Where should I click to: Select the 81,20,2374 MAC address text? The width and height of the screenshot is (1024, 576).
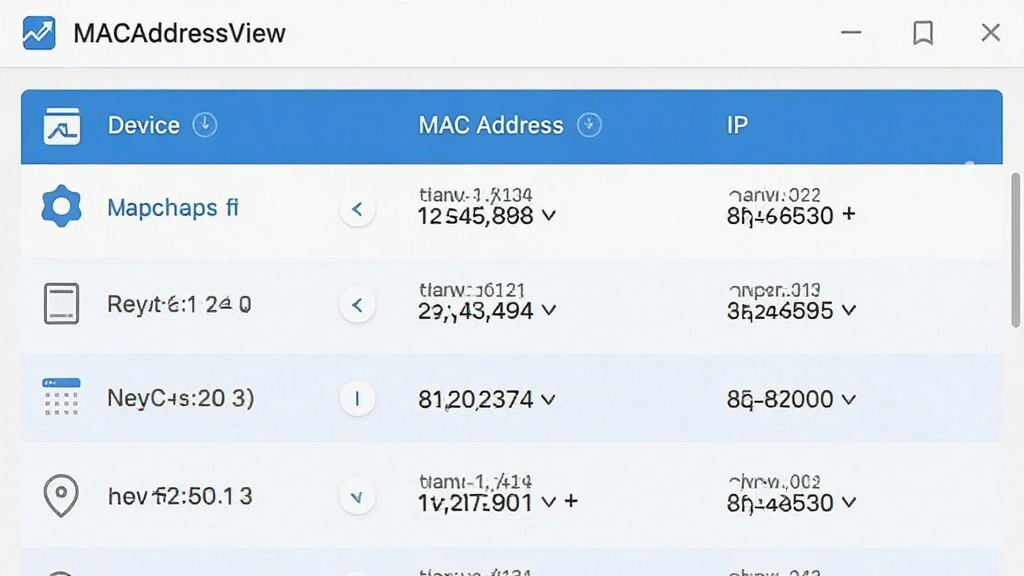click(x=476, y=399)
